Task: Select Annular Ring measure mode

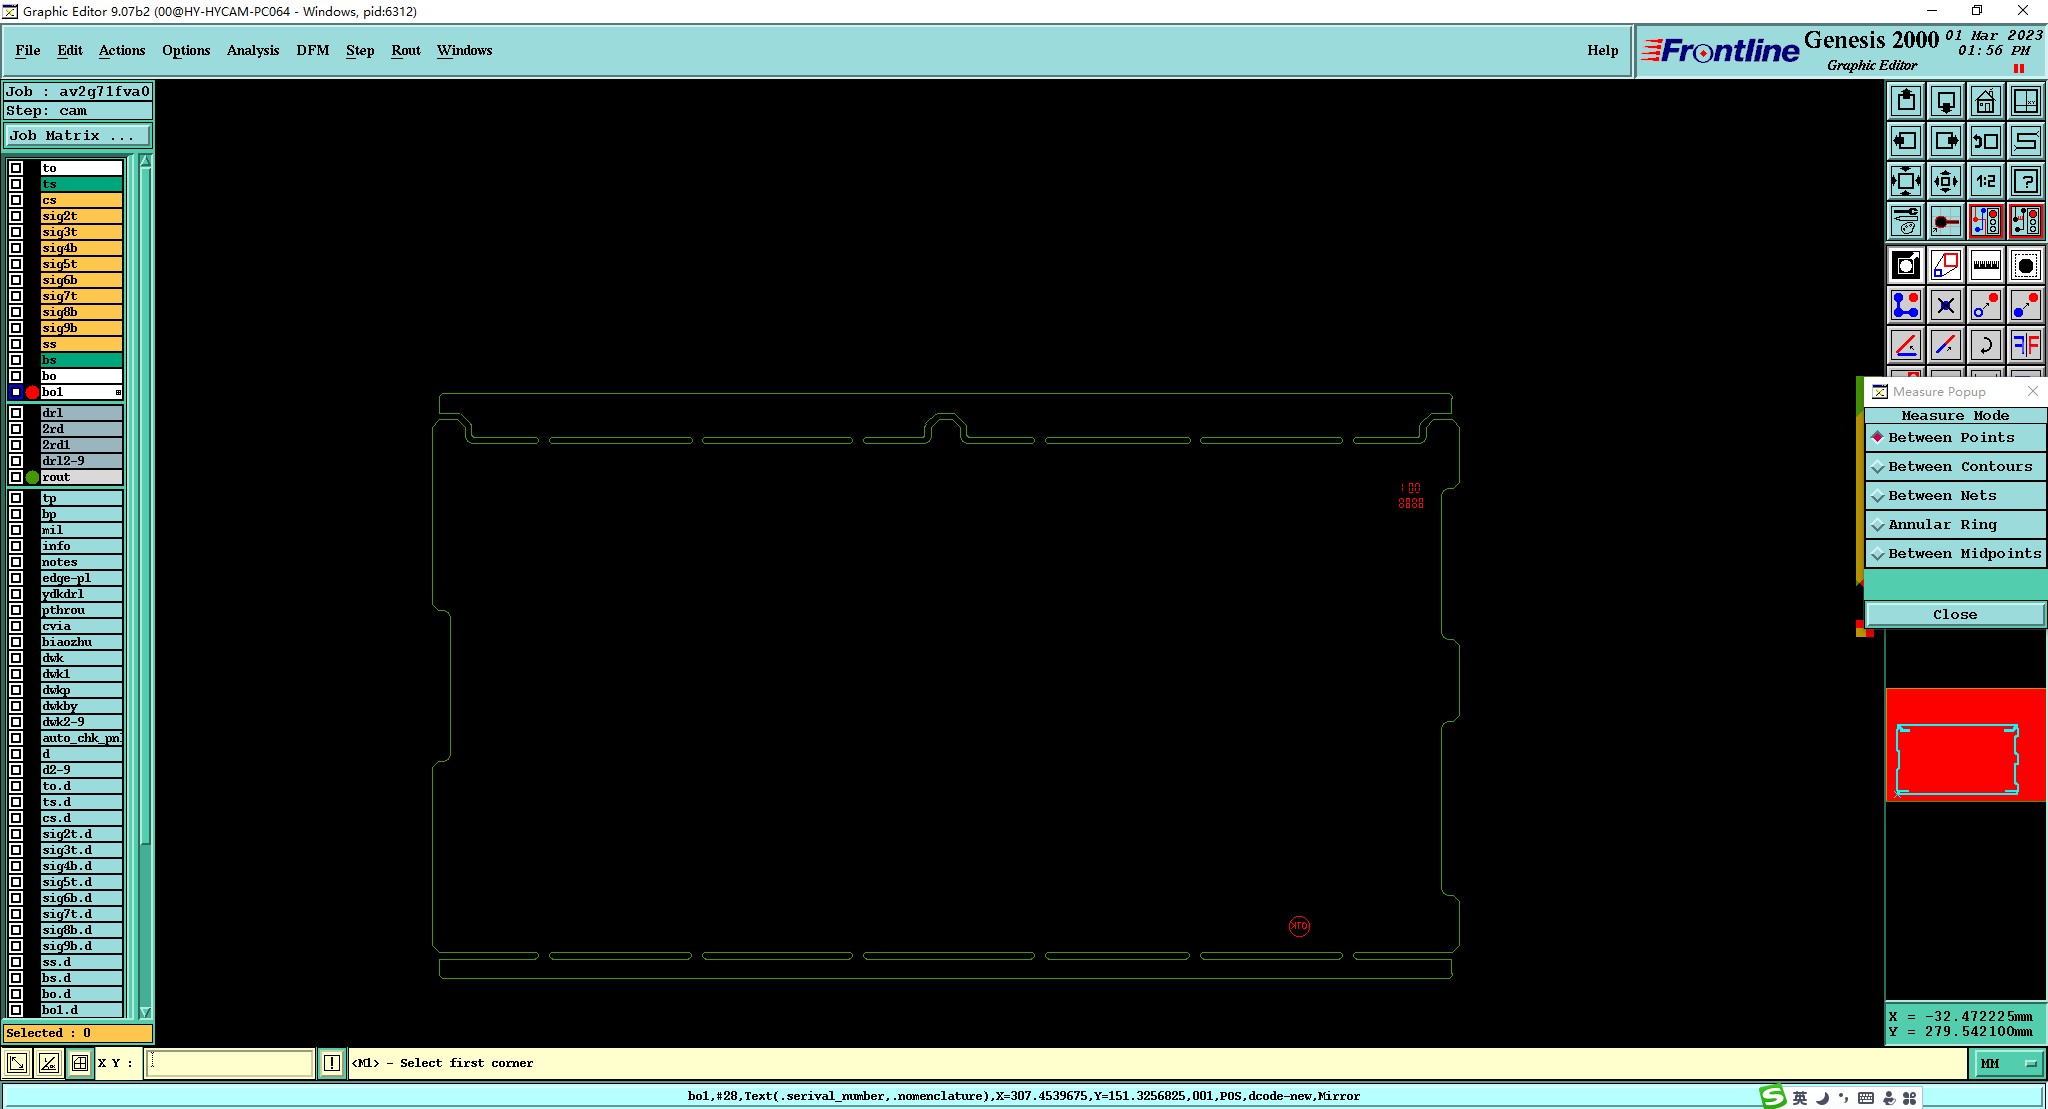Action: (x=1941, y=525)
